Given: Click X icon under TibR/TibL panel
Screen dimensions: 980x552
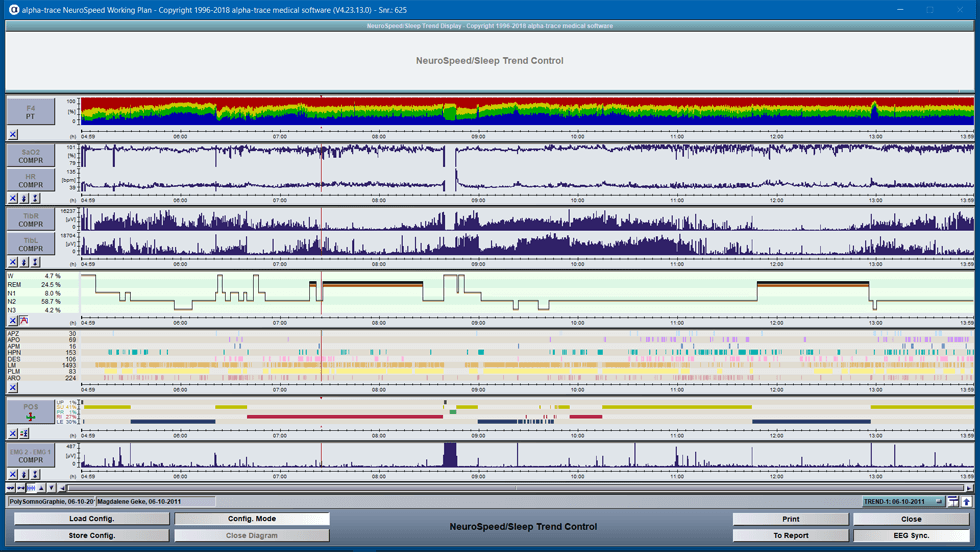Looking at the screenshot, I should coord(12,263).
